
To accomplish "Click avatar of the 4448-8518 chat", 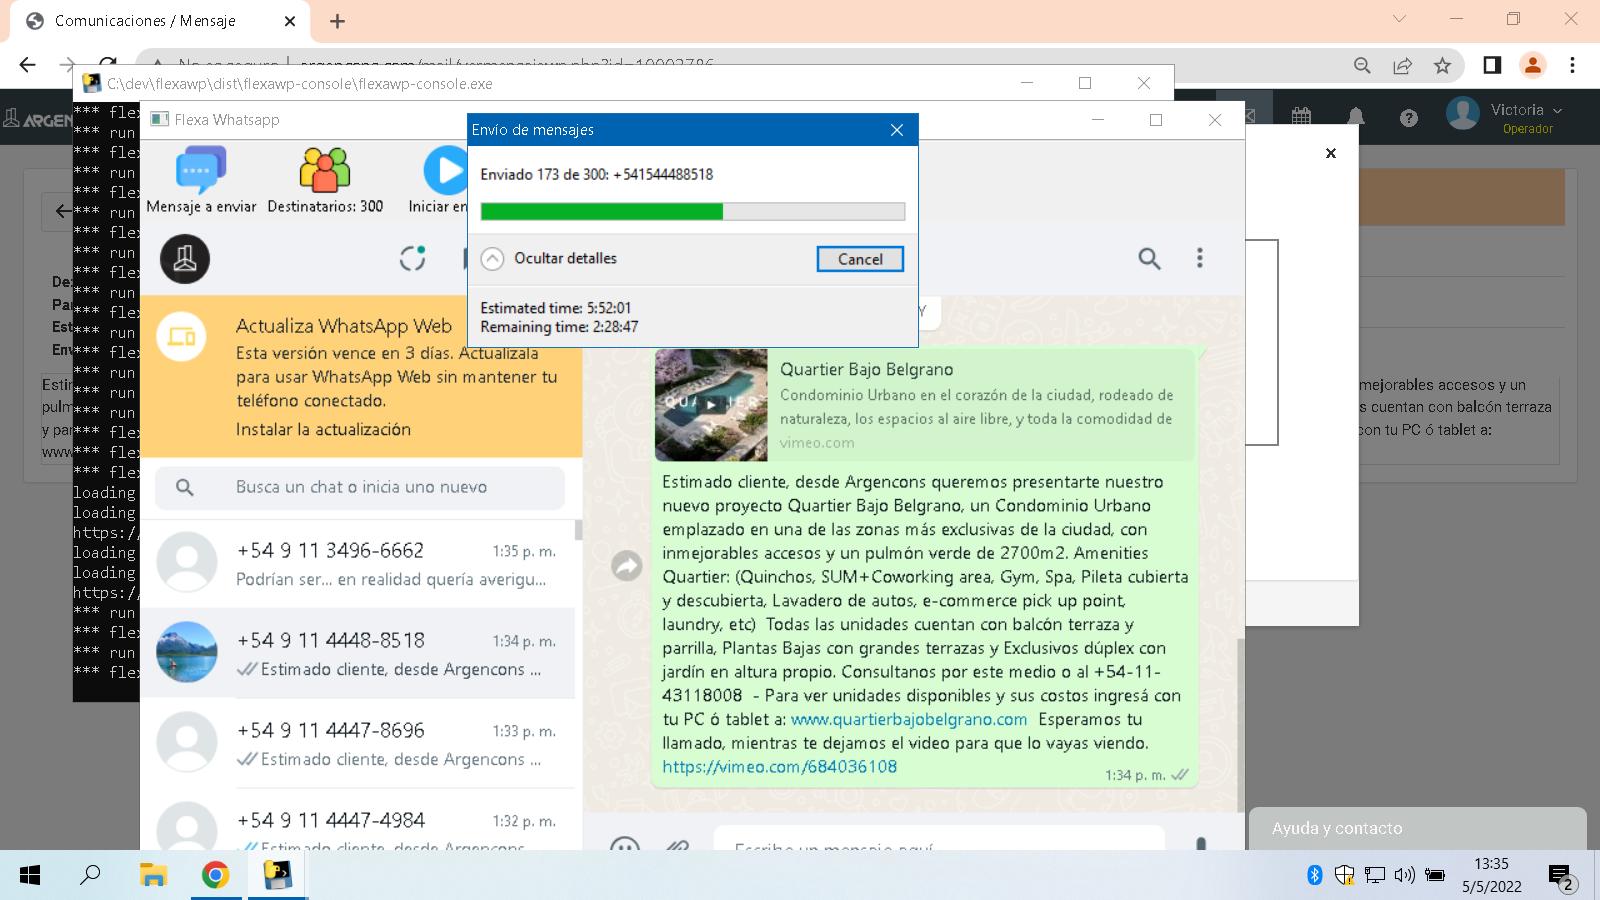I will [187, 652].
